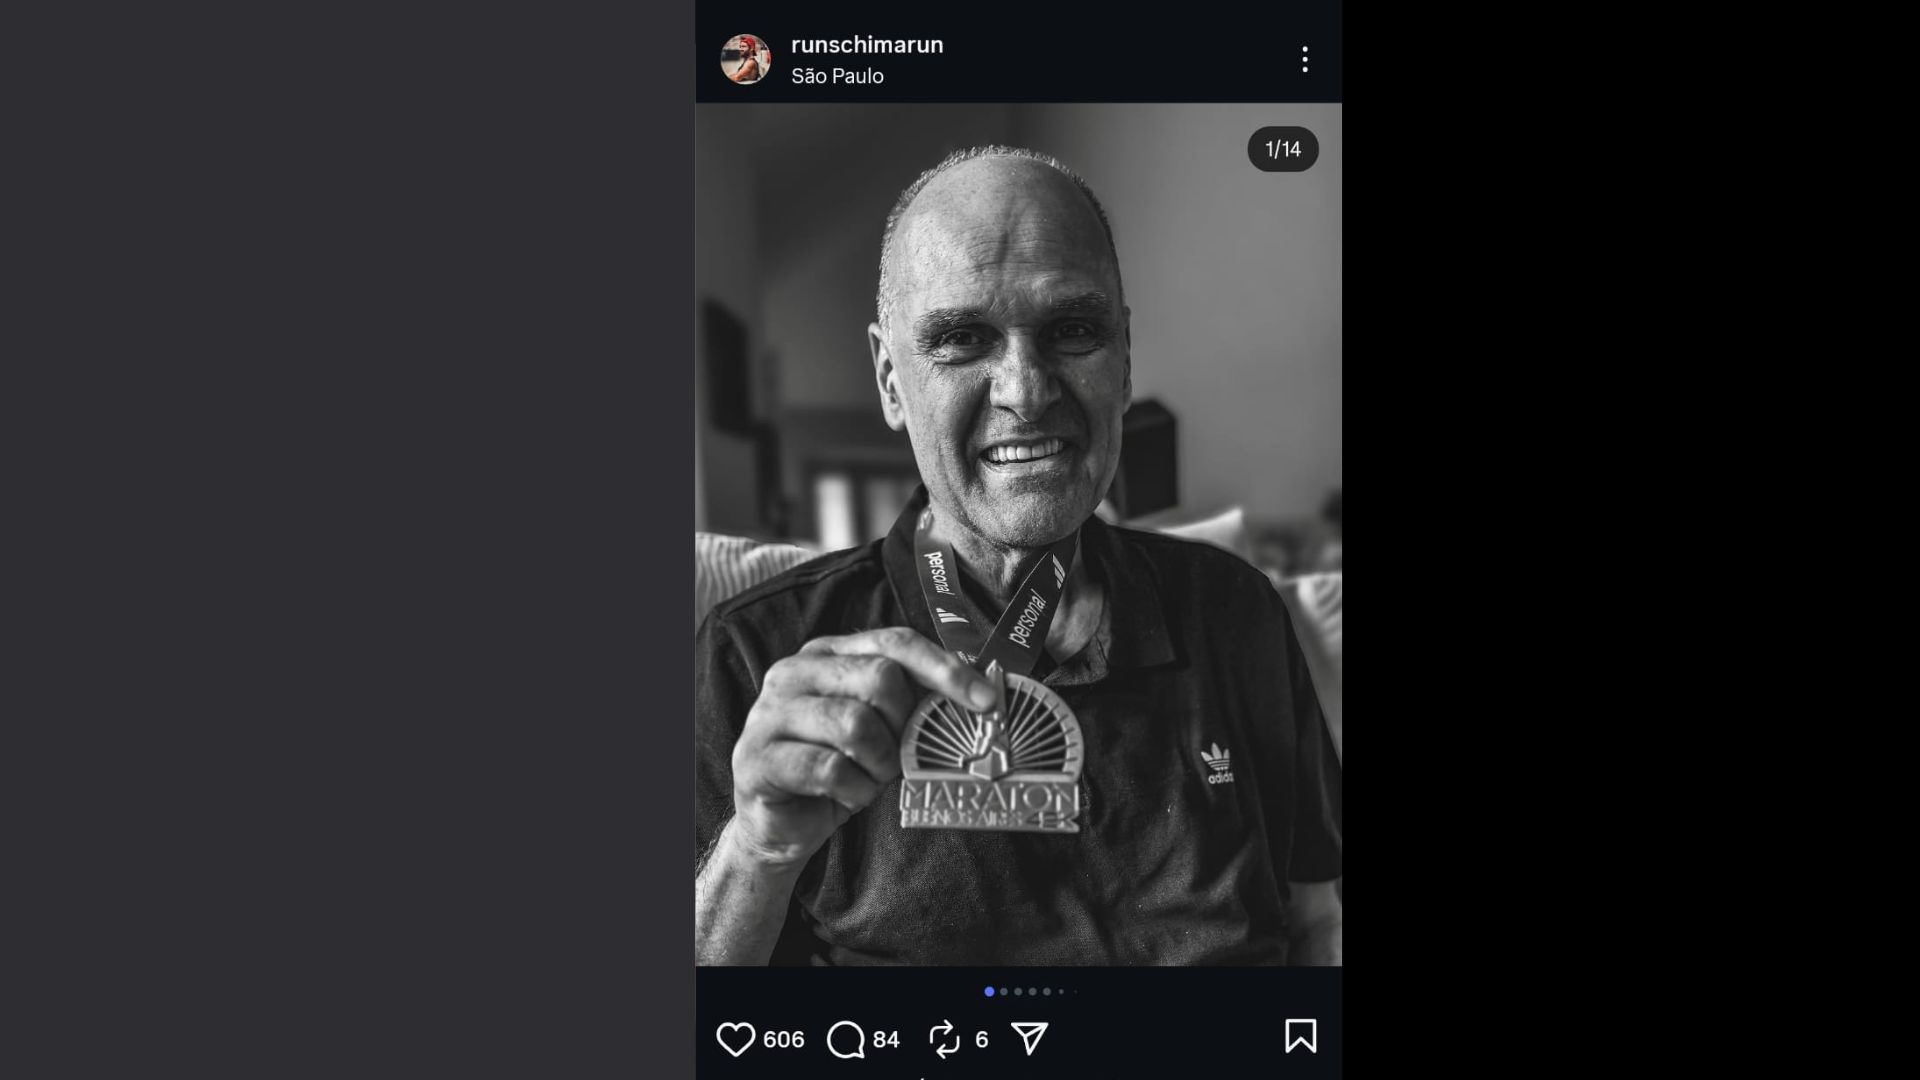Open comments with the speech bubble icon
Screen dimensions: 1920x1080
[845, 1040]
